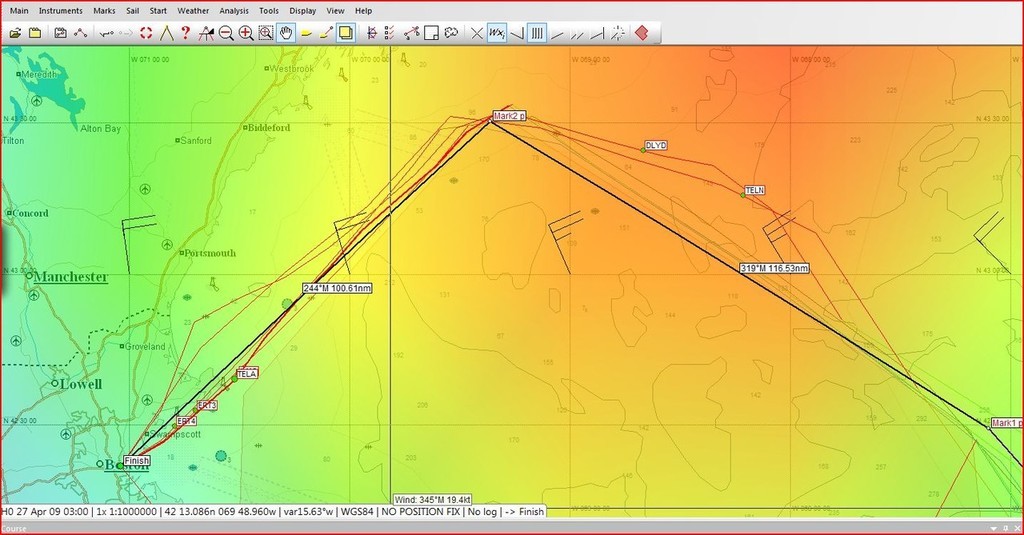Click the cloud outline icon
1024x535 pixels.
point(451,33)
